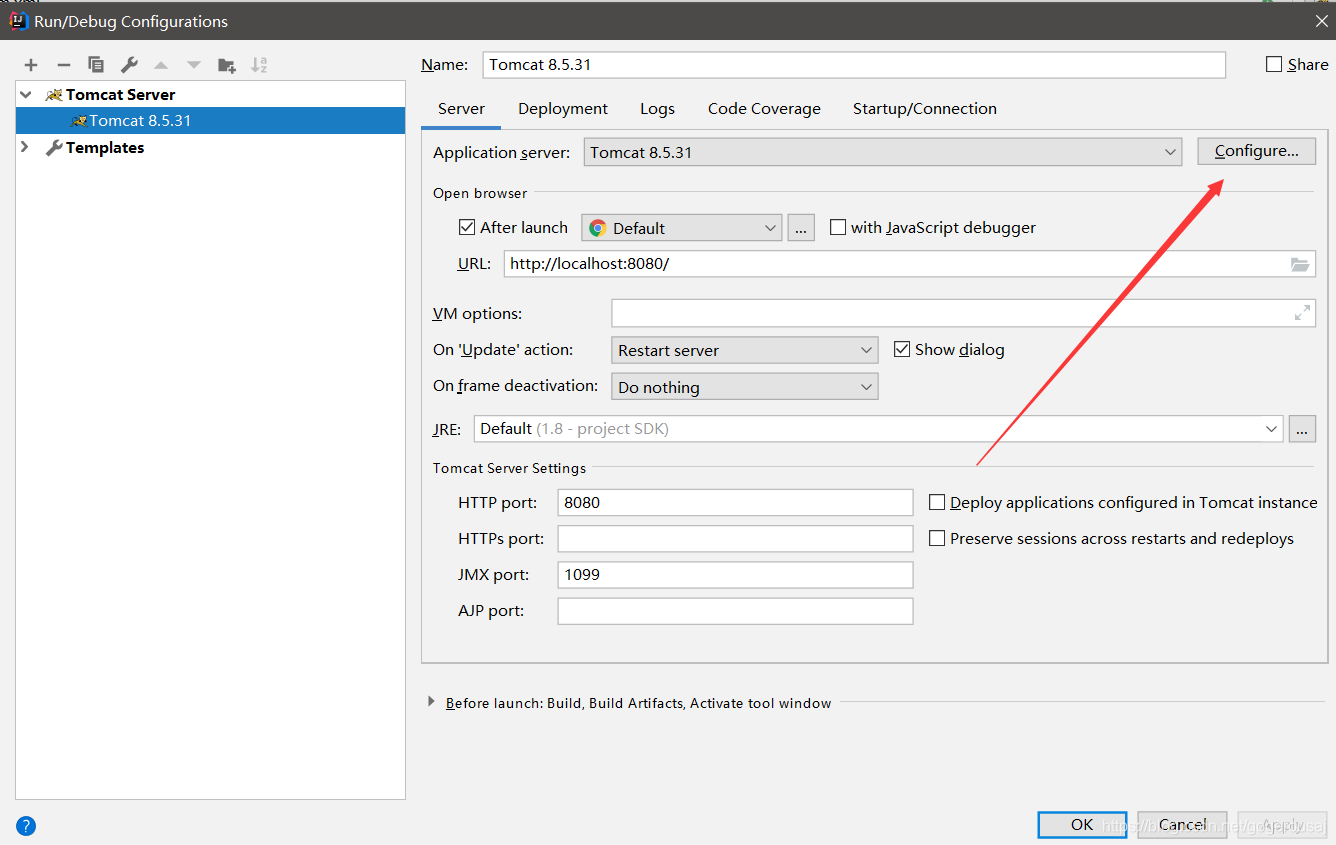Create a new folder with the folder-plus icon
The image size is (1336, 845).
[227, 65]
